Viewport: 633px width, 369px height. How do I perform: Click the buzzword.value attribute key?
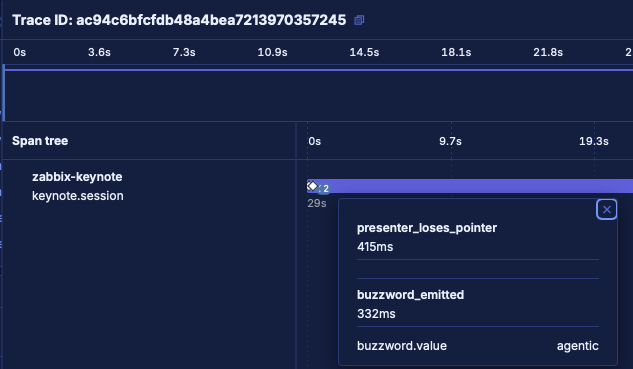coord(402,346)
